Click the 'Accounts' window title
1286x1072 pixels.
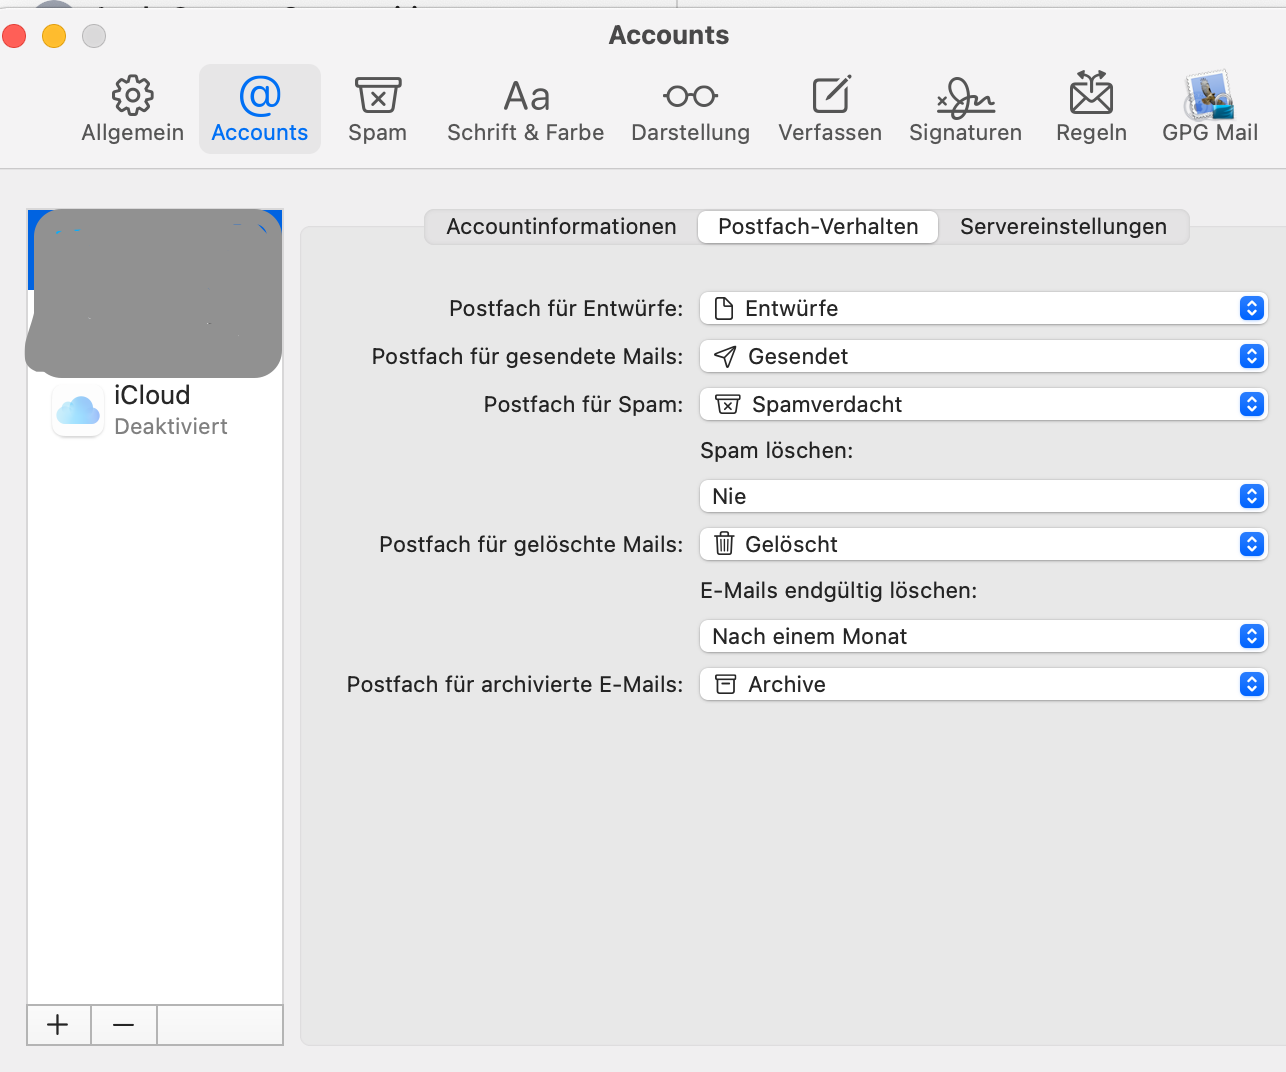coord(669,35)
